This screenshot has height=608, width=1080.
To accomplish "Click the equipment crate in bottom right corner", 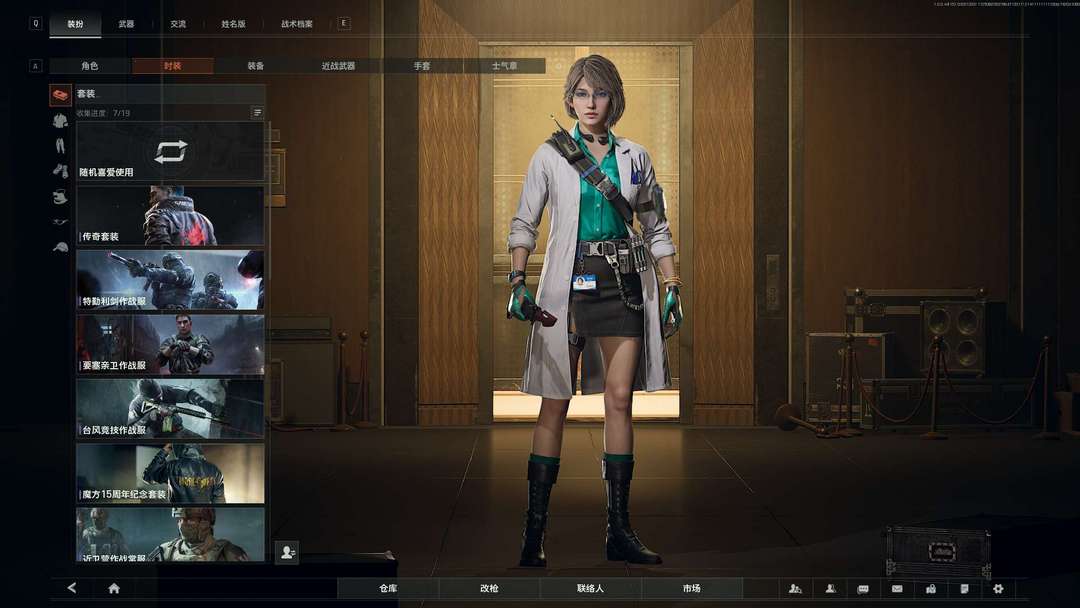I will (x=938, y=552).
